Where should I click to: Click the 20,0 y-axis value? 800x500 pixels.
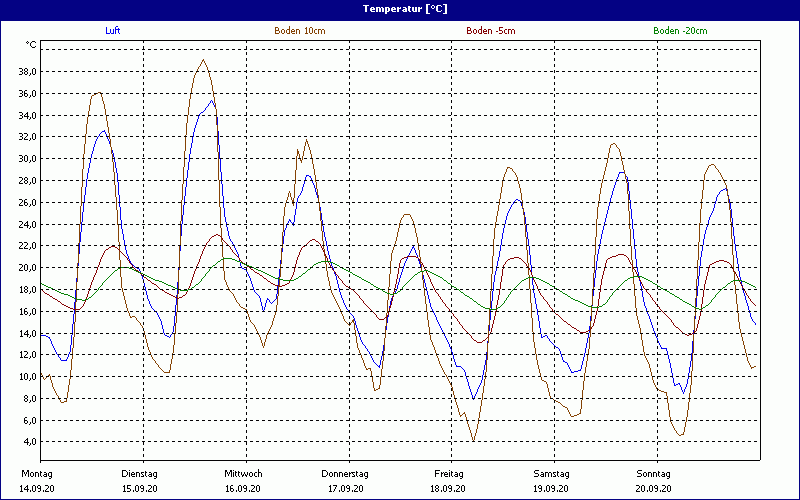(x=27, y=268)
